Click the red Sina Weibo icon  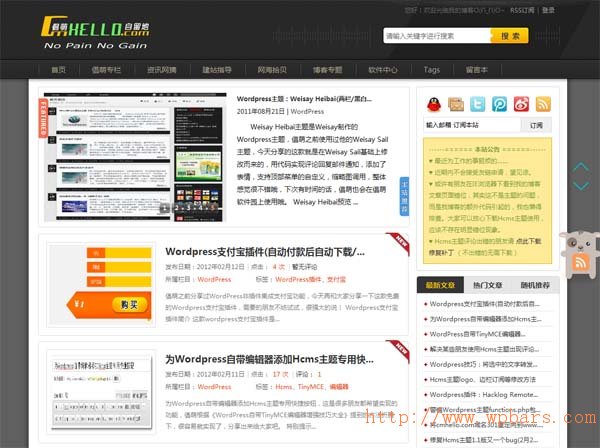521,104
